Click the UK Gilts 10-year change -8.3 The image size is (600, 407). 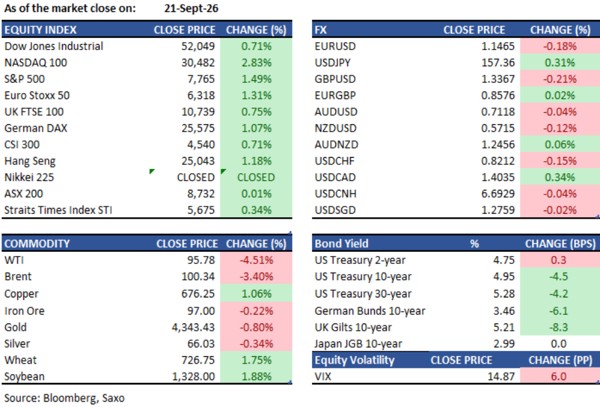pos(560,327)
